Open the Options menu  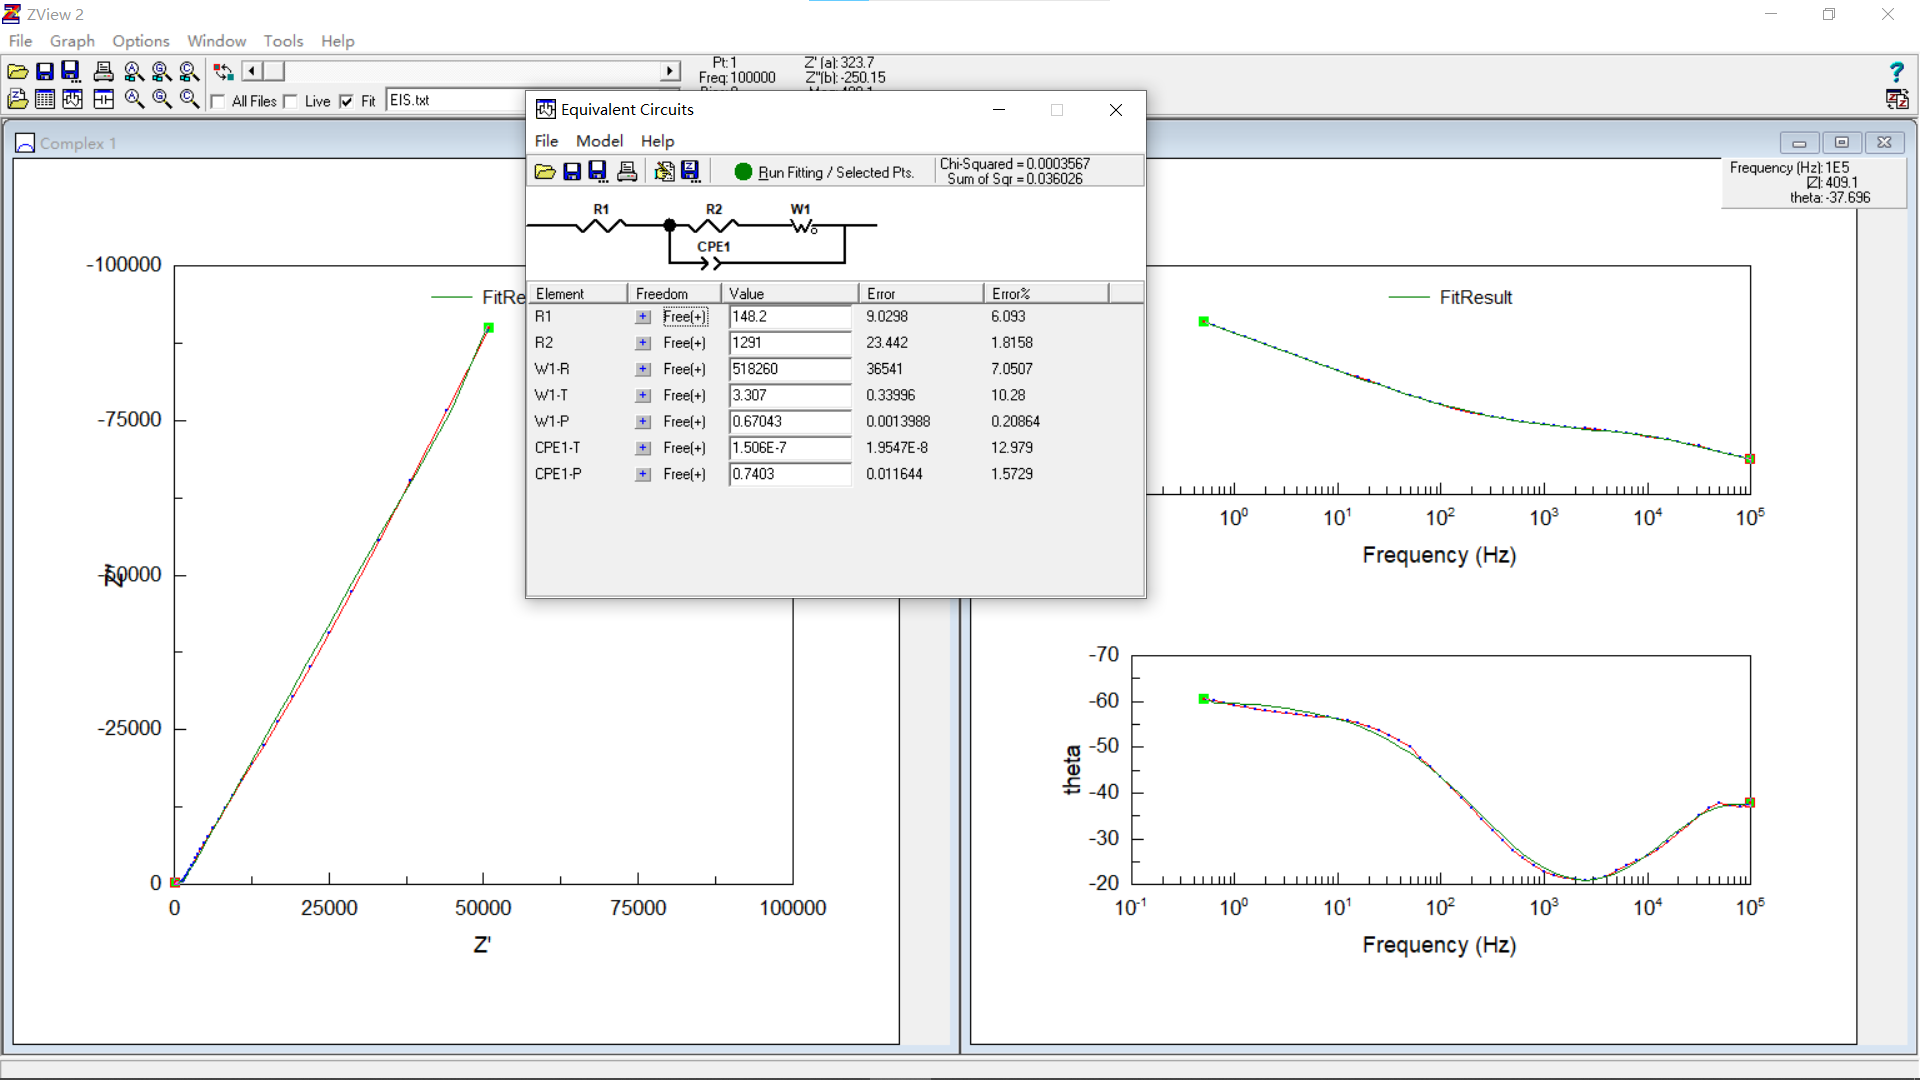click(140, 41)
